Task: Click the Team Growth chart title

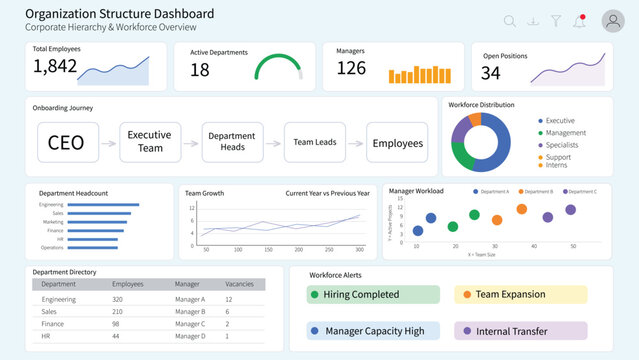Action: pos(205,193)
